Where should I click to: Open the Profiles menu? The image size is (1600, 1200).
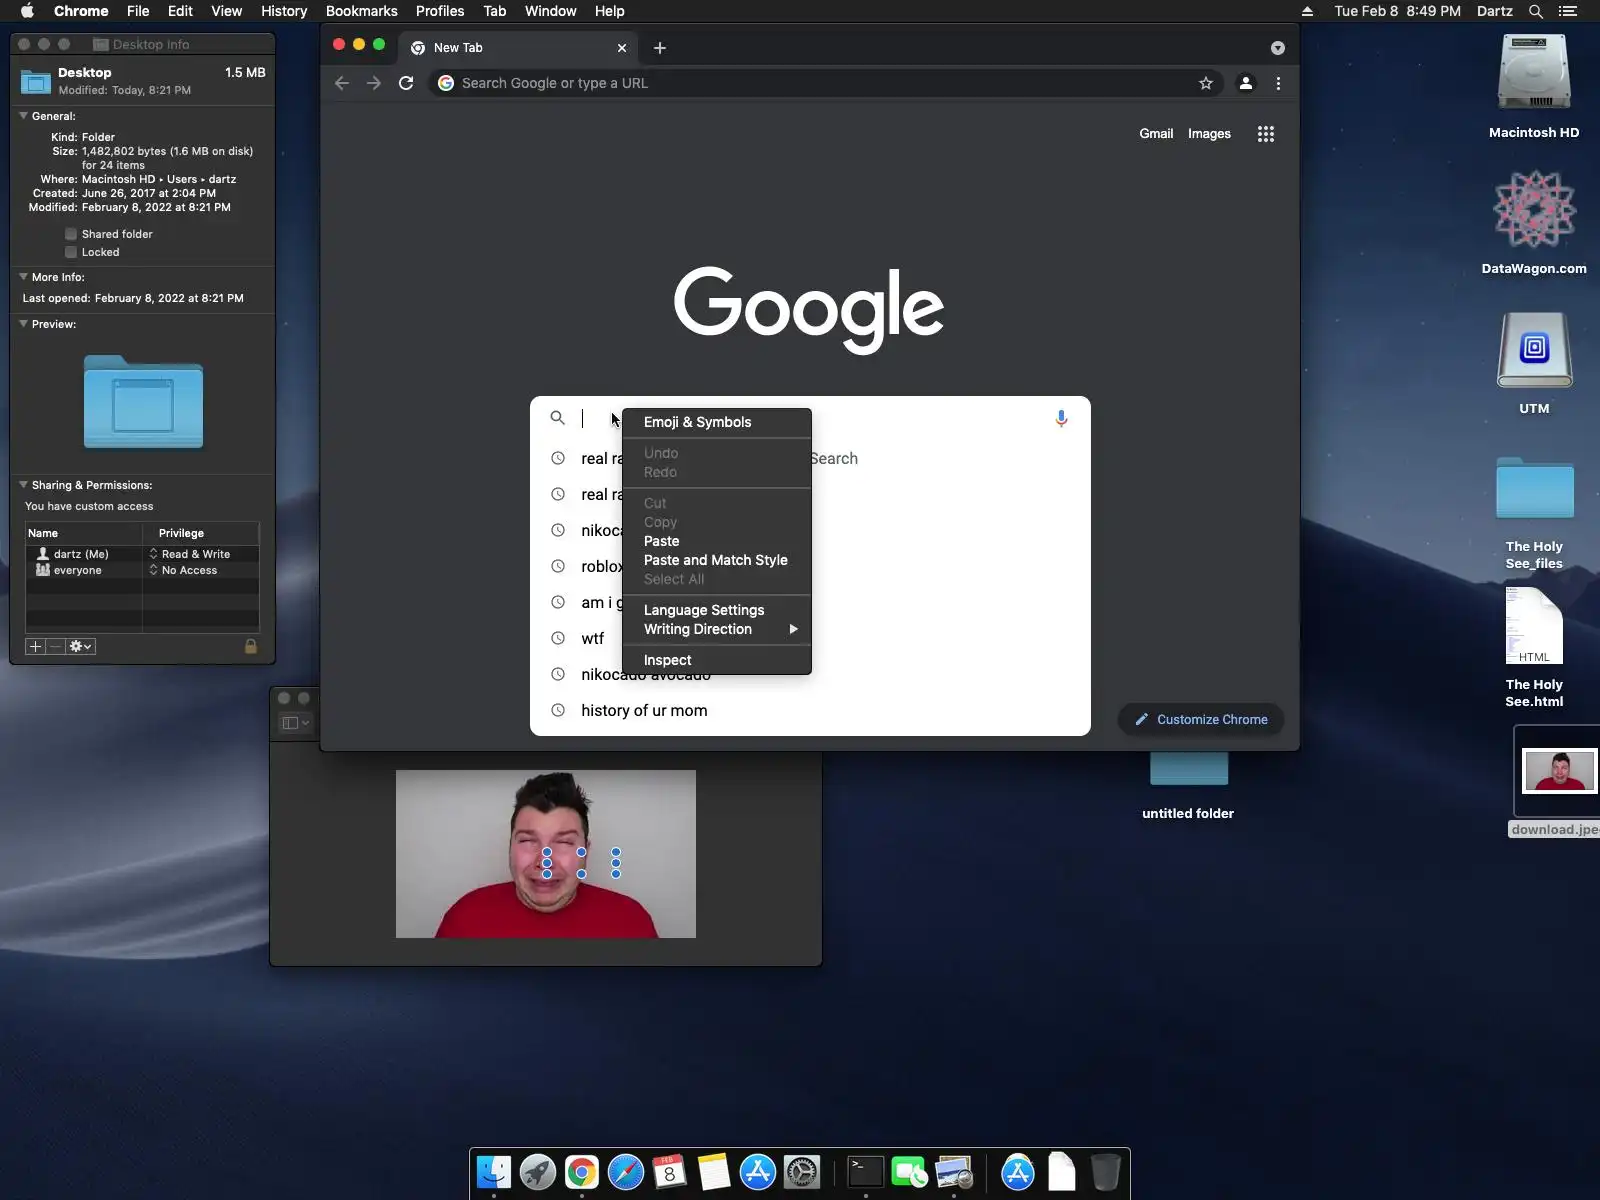[440, 11]
